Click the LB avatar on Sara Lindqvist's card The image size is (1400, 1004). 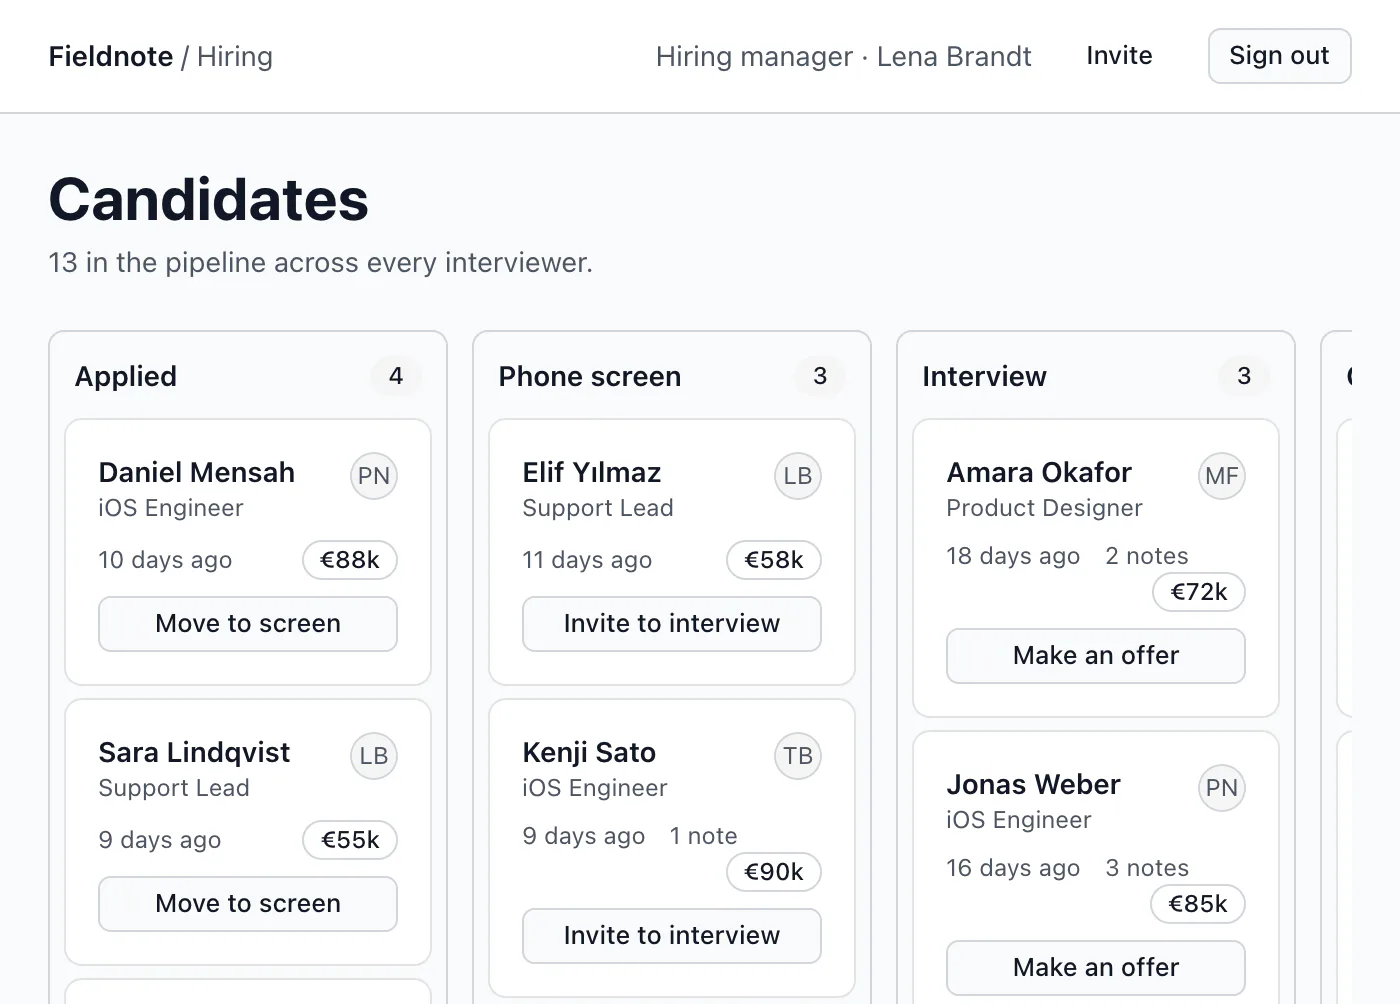coord(374,756)
